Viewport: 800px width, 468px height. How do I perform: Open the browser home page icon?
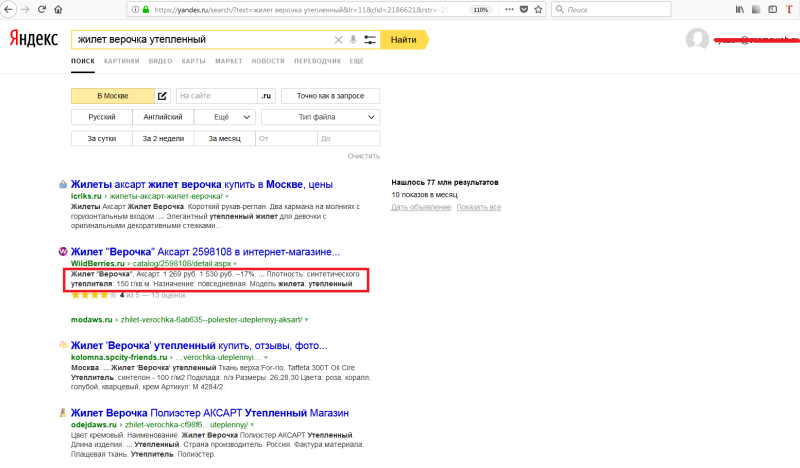click(58, 9)
